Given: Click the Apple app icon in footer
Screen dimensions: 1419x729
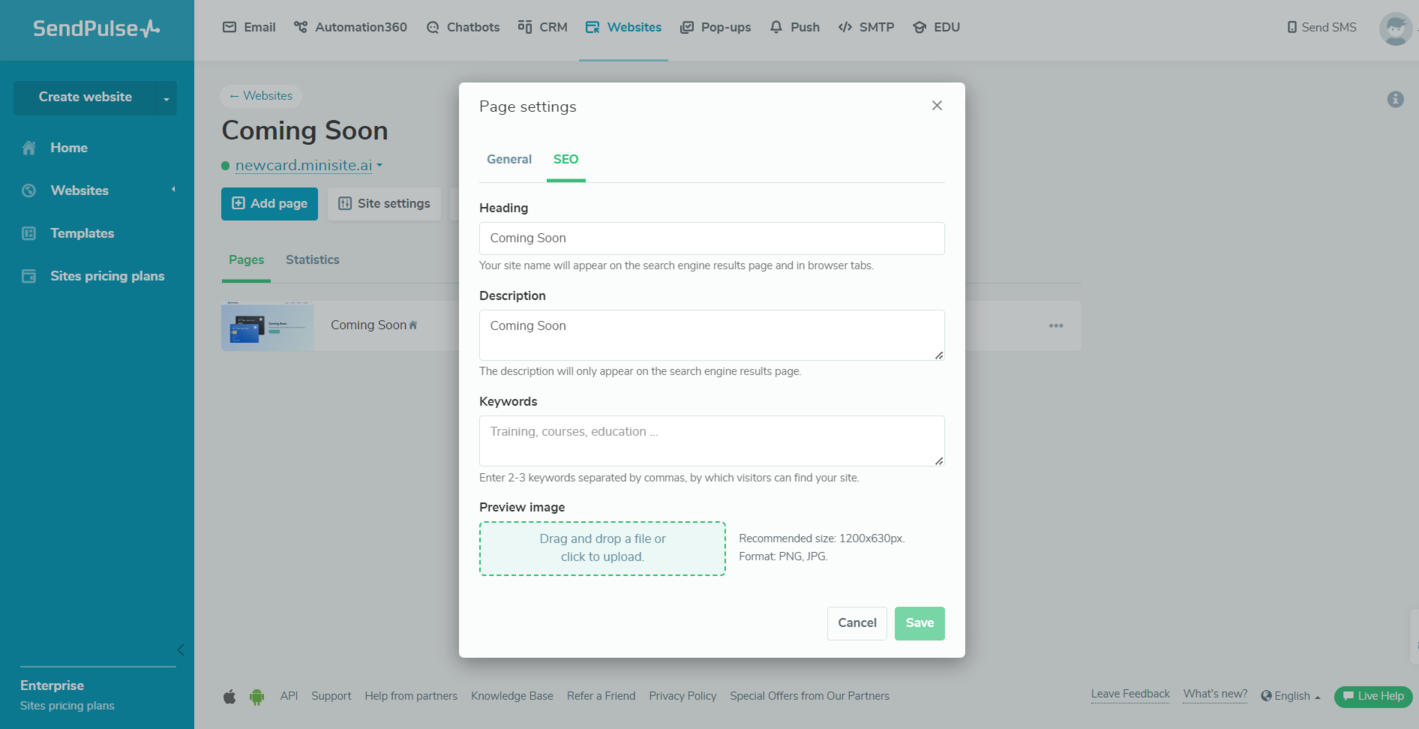Looking at the screenshot, I should [229, 697].
